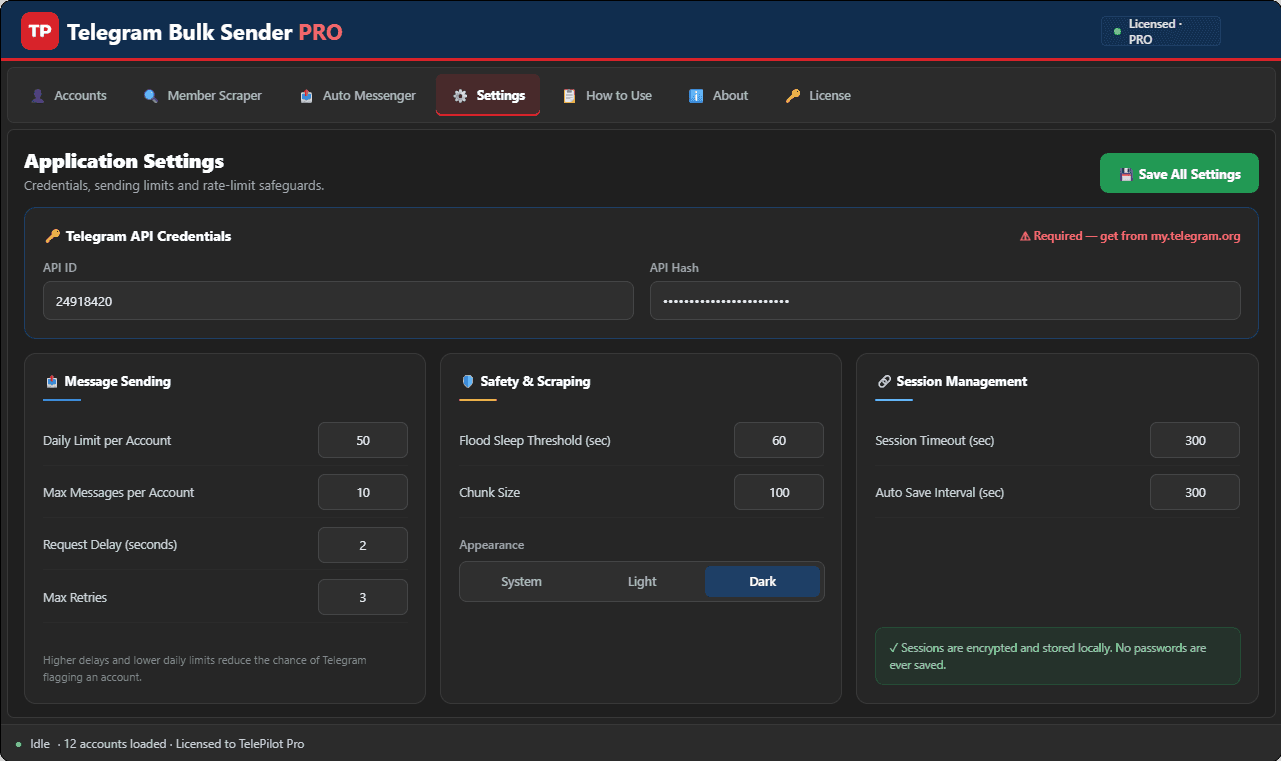This screenshot has width=1281, height=761.
Task: Click the floppy disk icon on Save button
Action: 1126,174
